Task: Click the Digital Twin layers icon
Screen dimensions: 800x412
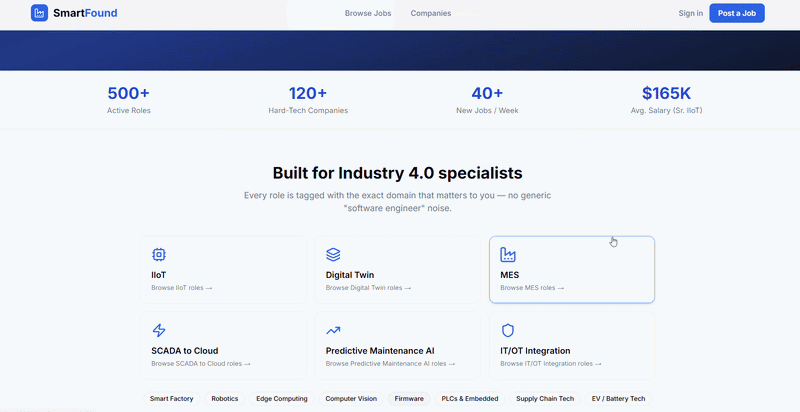Action: 333,254
